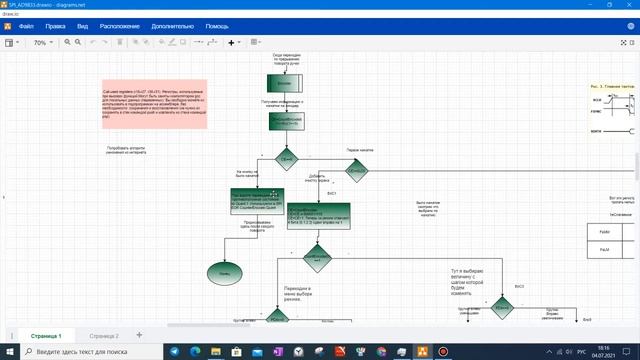Select the first green decision diamond
The width and height of the screenshot is (640, 360).
[x=286, y=159]
